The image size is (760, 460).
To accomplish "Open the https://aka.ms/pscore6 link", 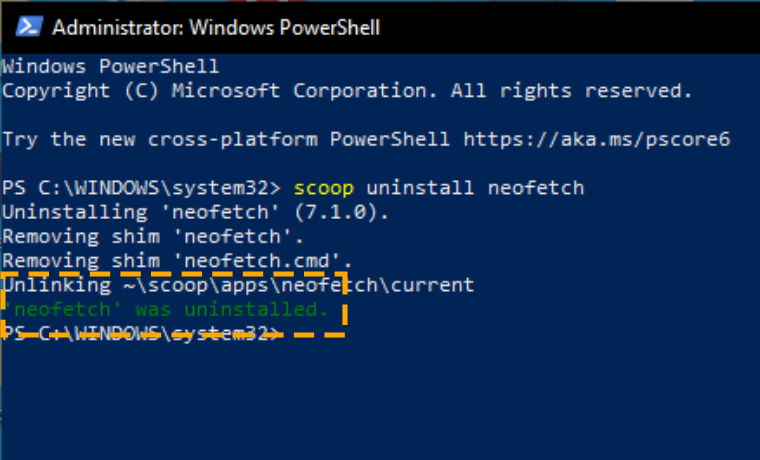I will pos(597,140).
